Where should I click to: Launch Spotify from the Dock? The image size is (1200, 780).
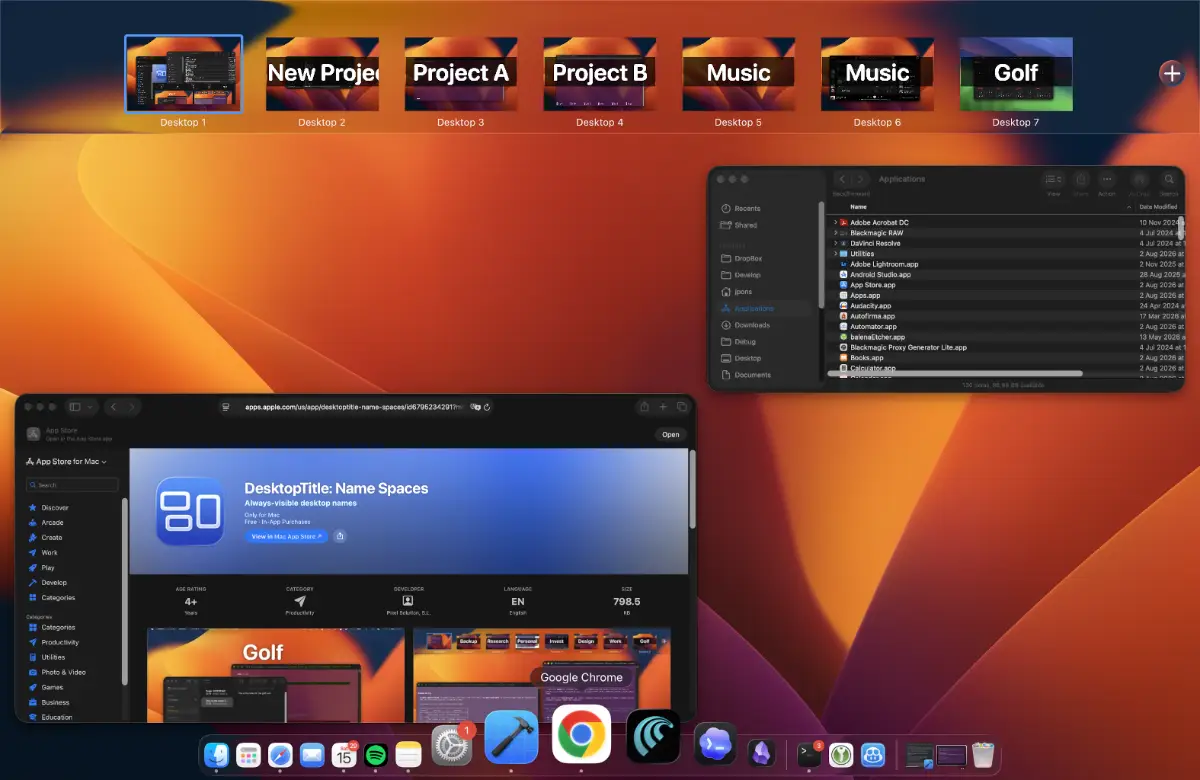[x=376, y=755]
